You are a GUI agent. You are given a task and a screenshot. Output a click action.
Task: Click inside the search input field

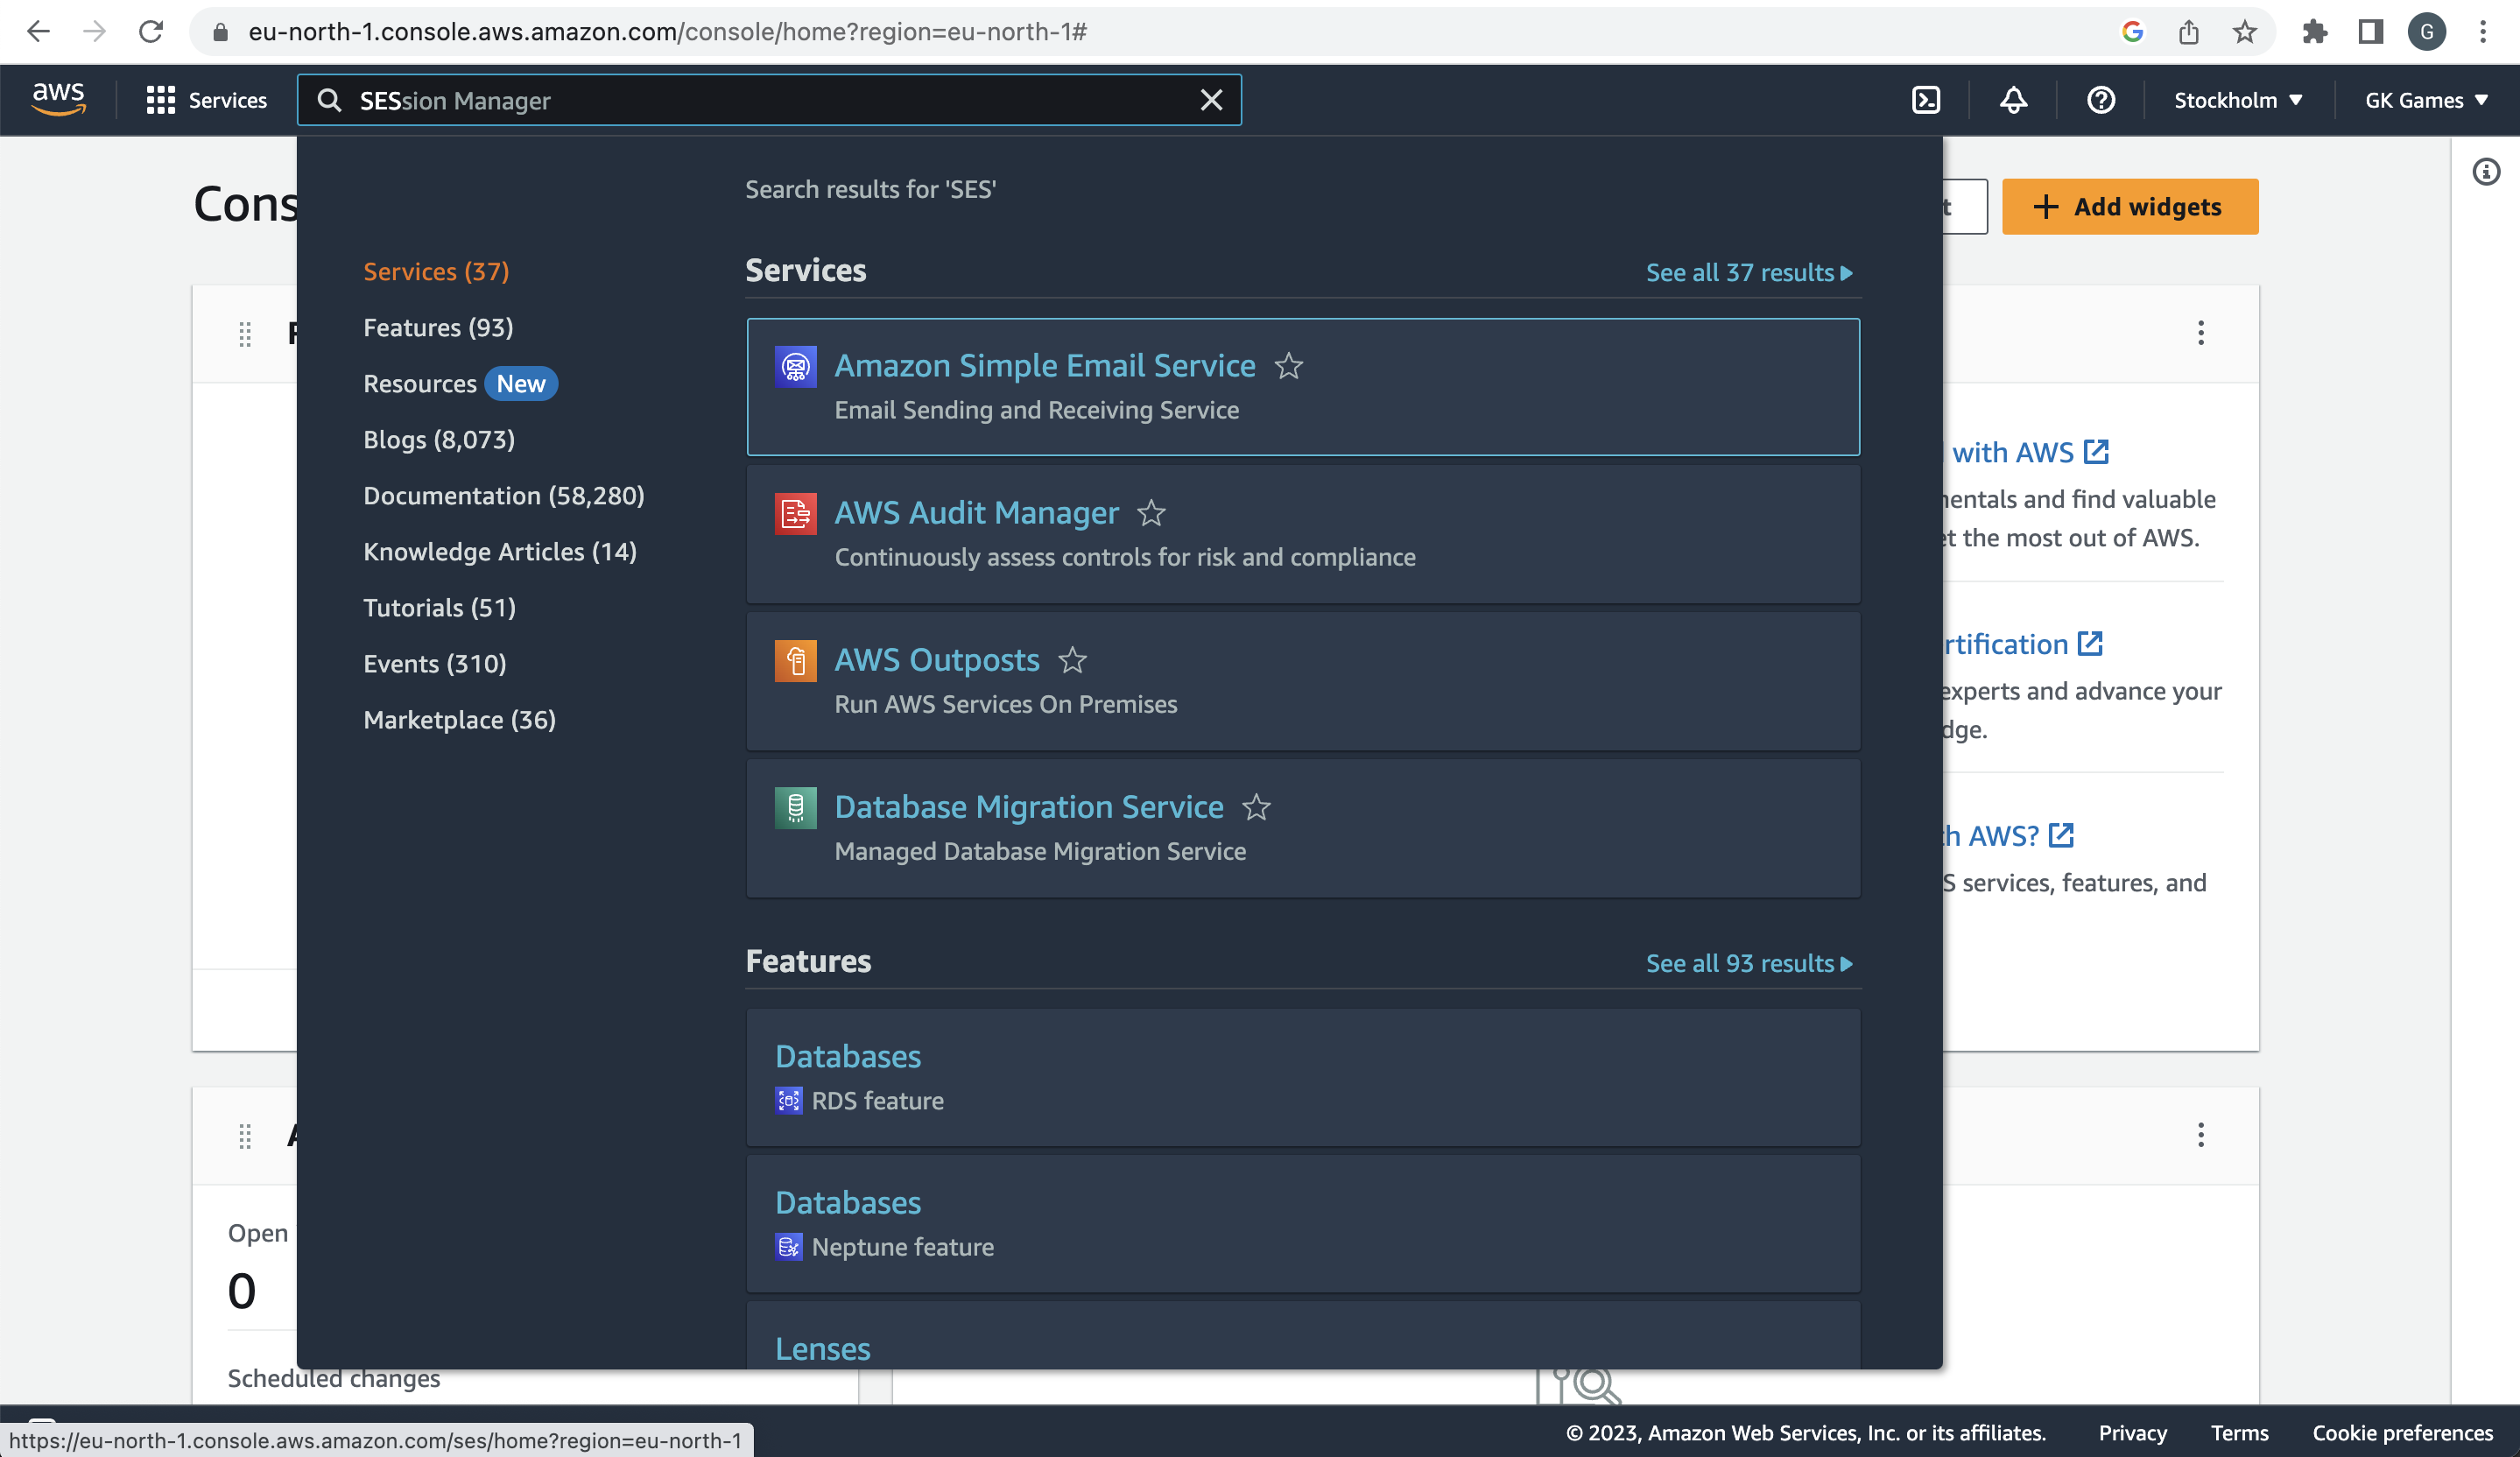770,100
